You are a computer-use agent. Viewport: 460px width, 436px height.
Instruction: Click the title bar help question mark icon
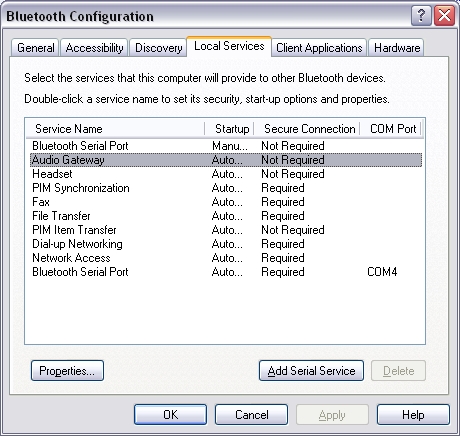[x=421, y=16]
